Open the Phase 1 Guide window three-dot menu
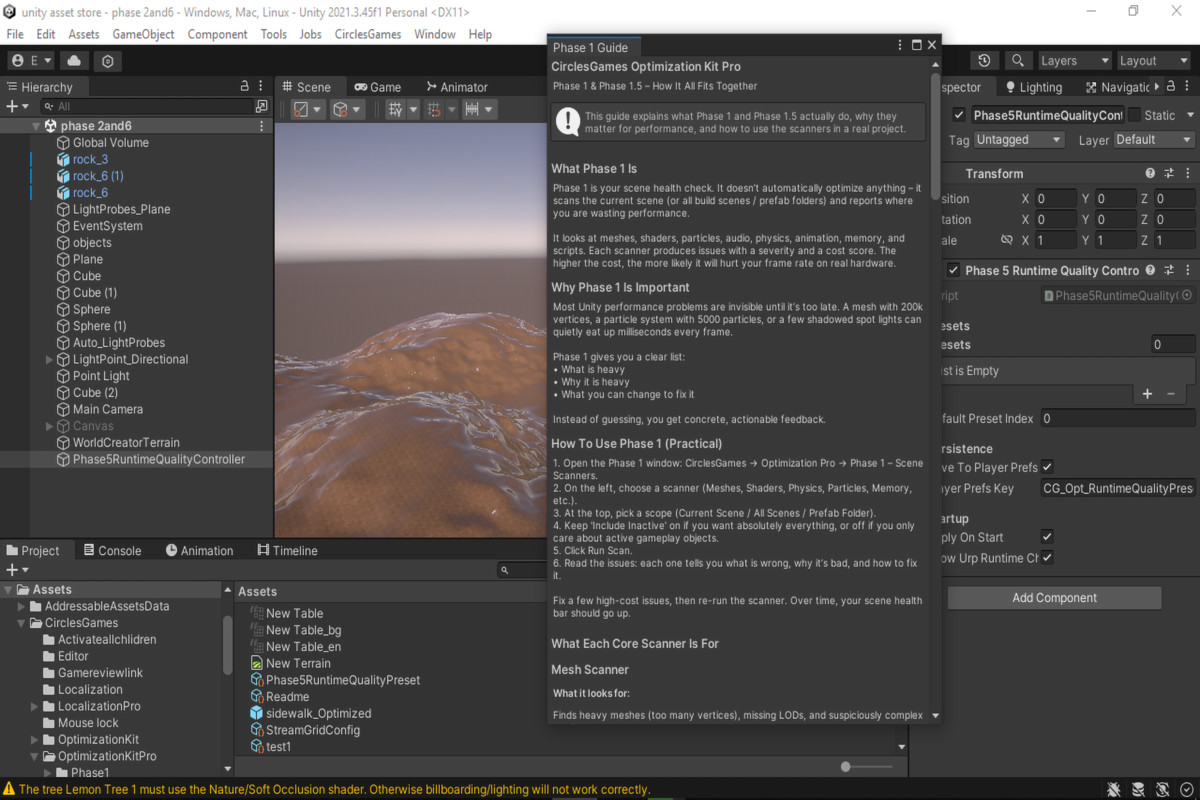1200x800 pixels. 901,46
